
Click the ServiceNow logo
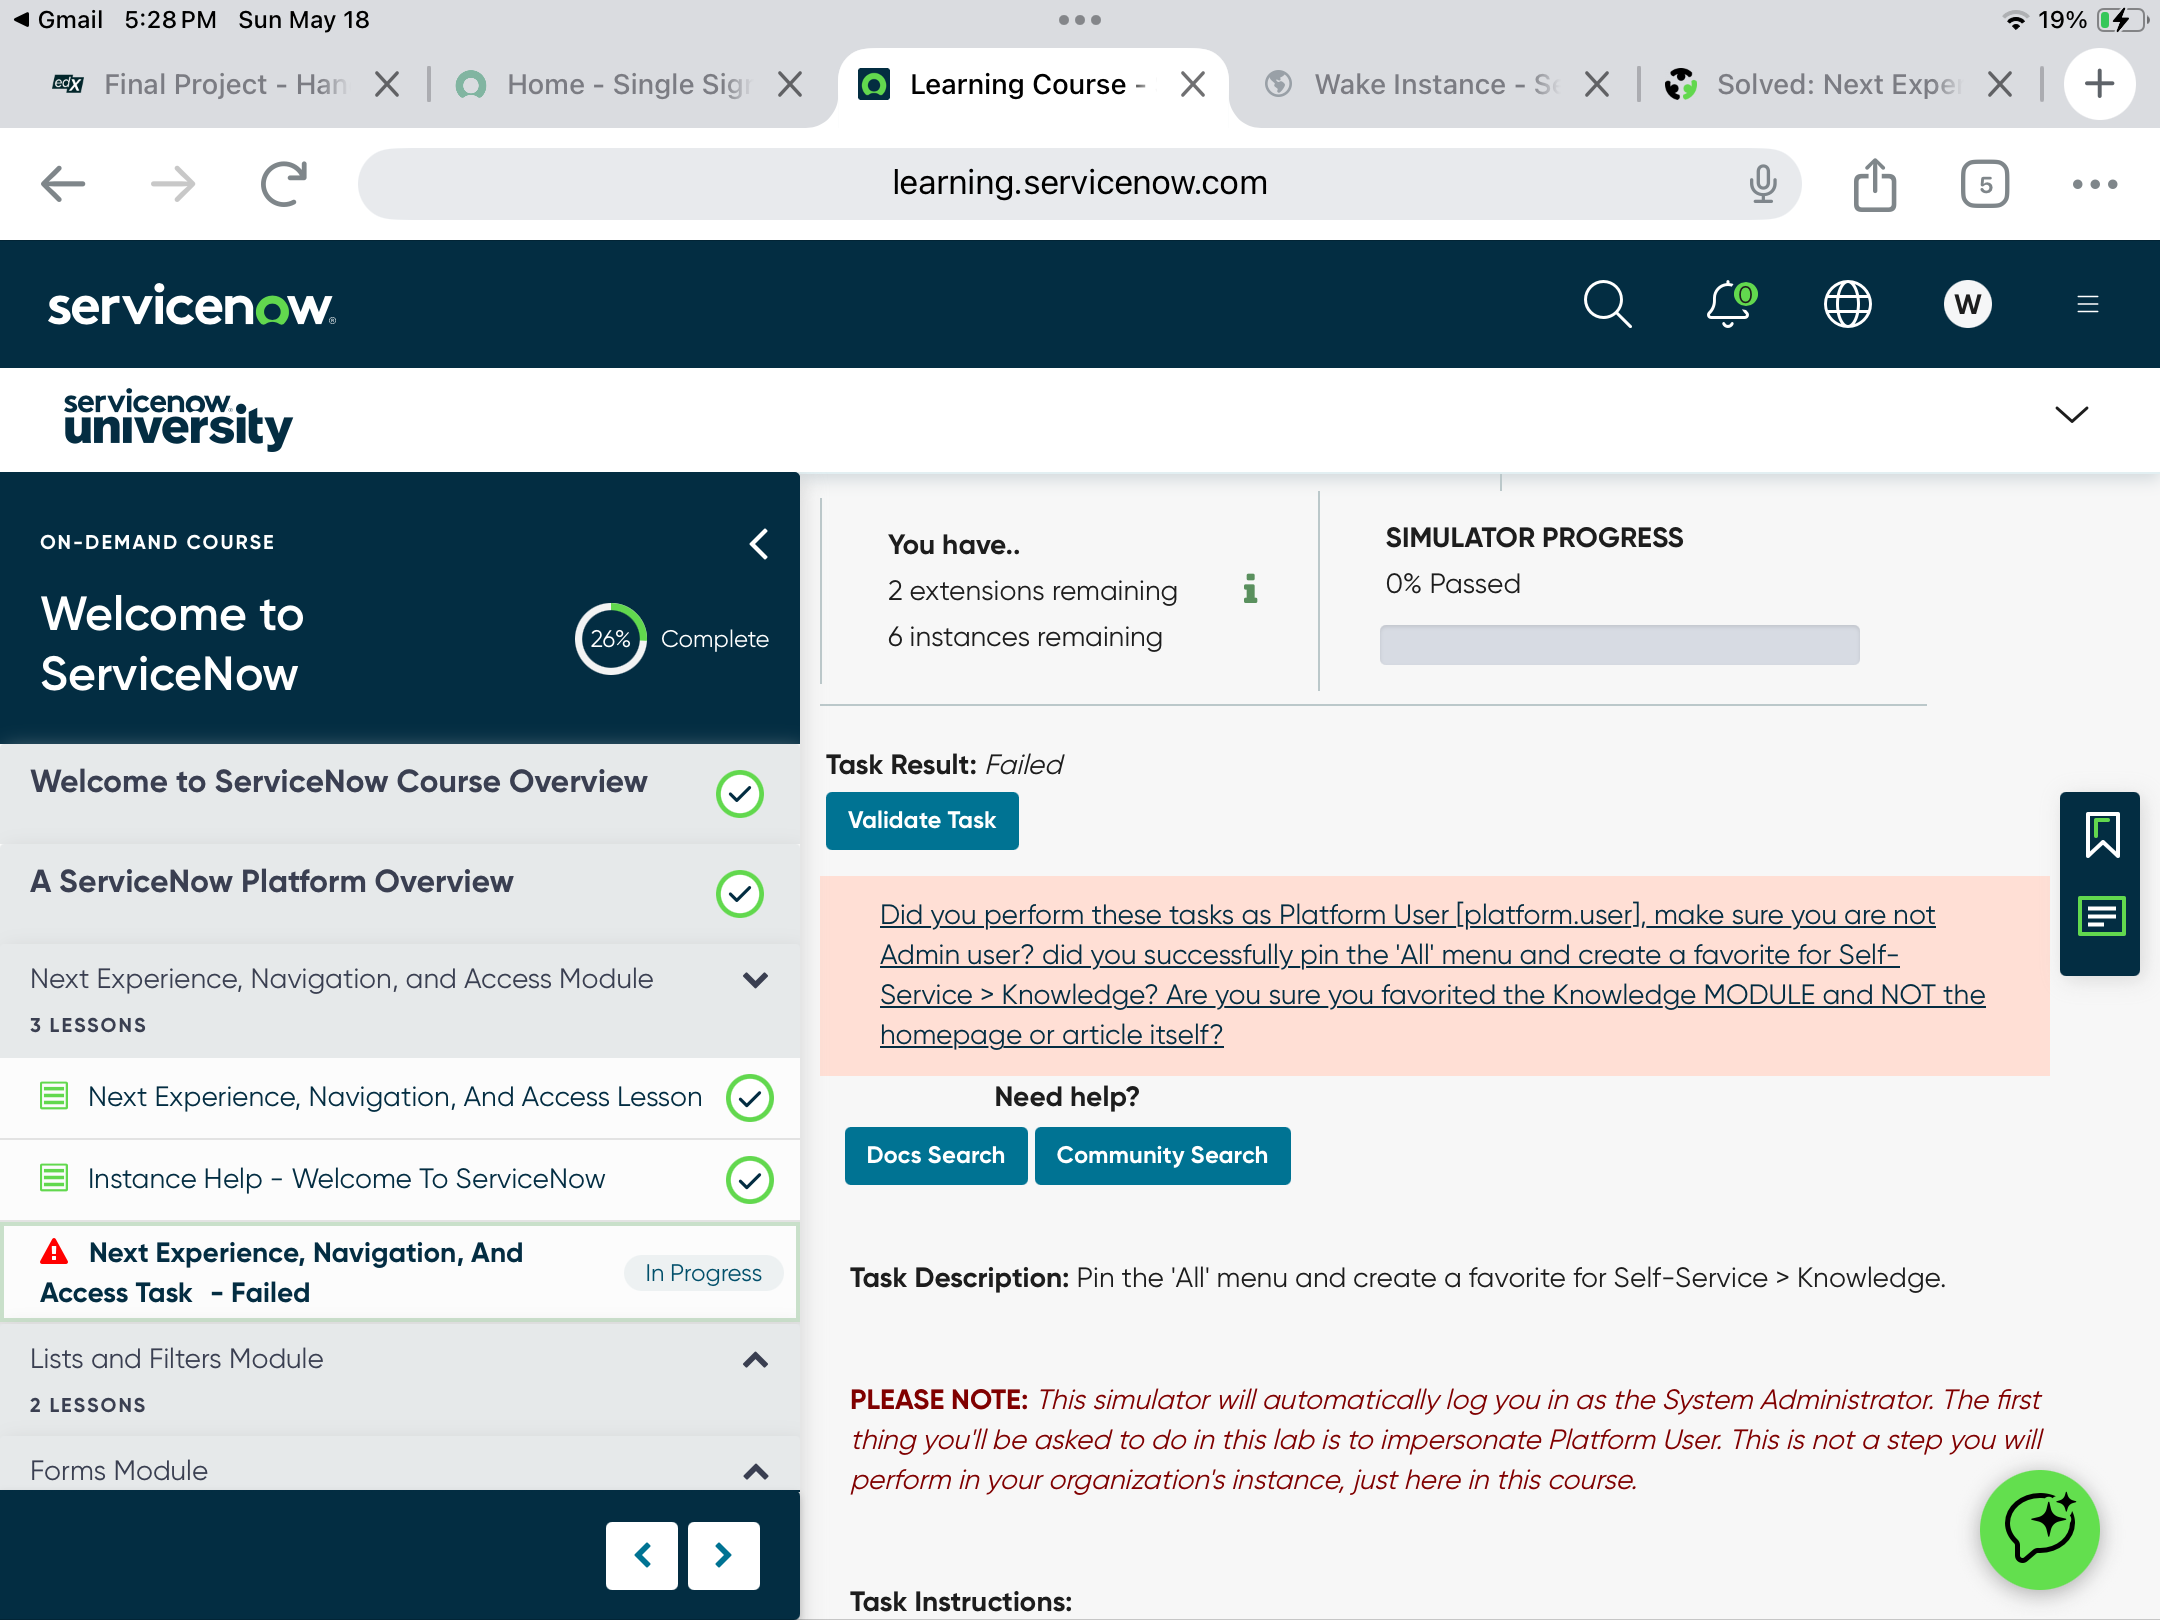click(192, 305)
